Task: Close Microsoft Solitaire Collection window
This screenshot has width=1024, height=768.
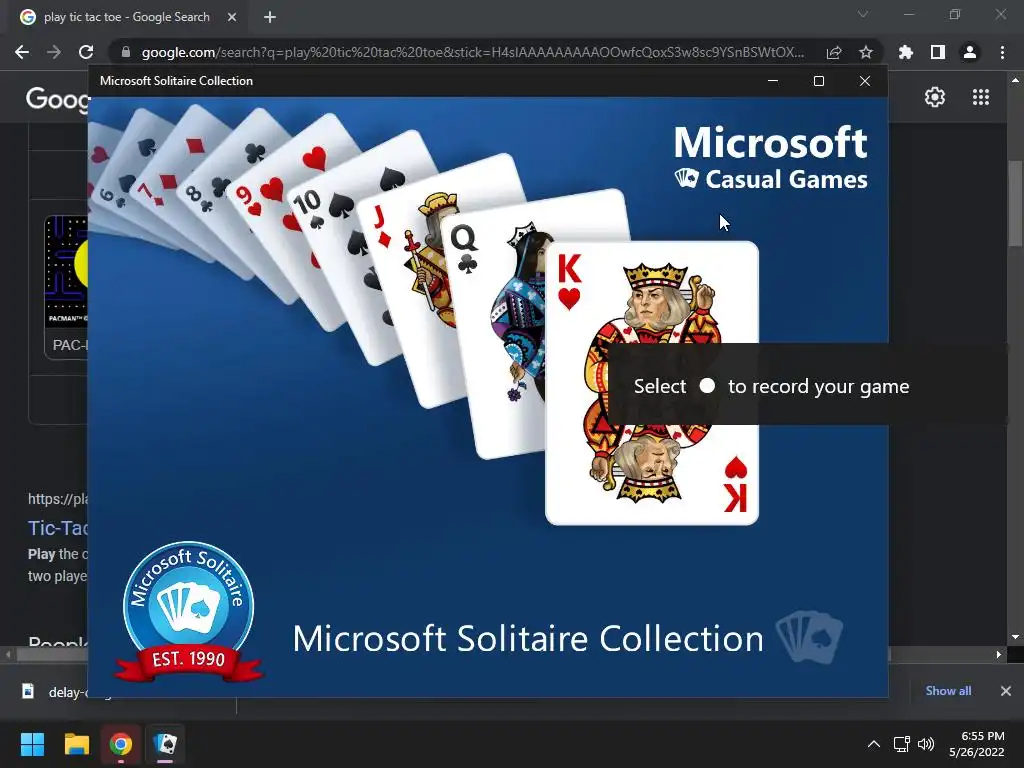Action: tap(865, 81)
